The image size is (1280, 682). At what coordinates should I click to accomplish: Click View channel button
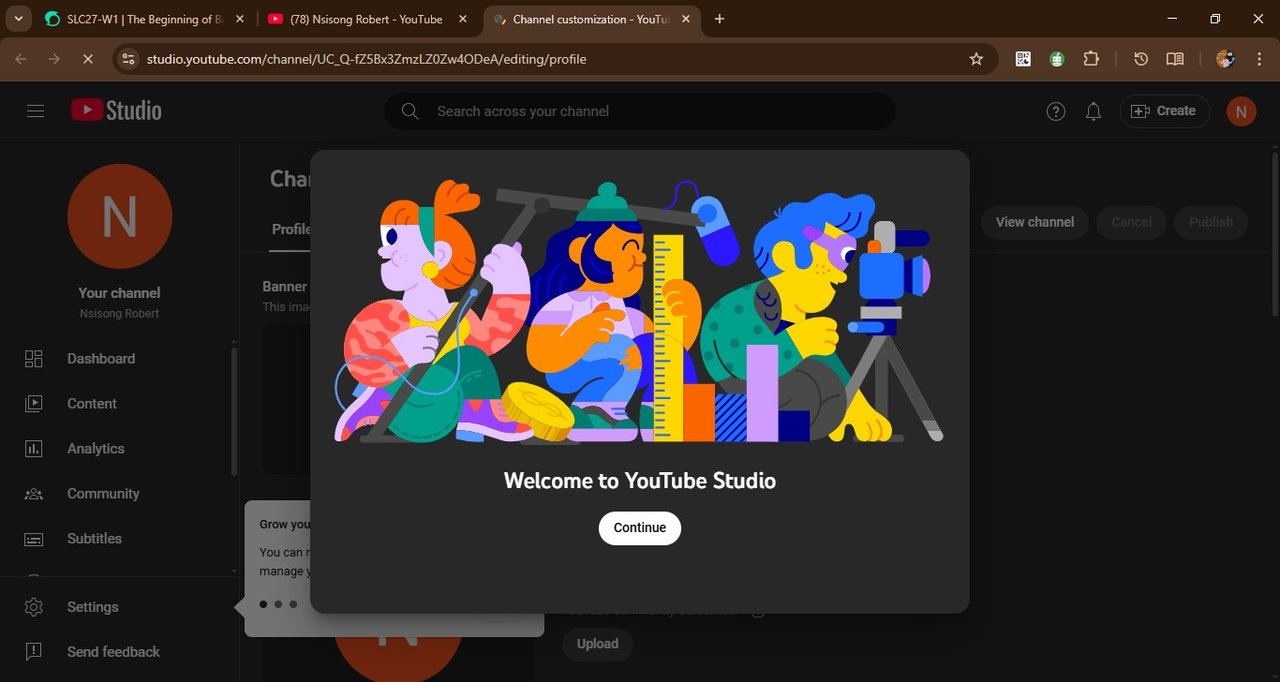[1035, 222]
